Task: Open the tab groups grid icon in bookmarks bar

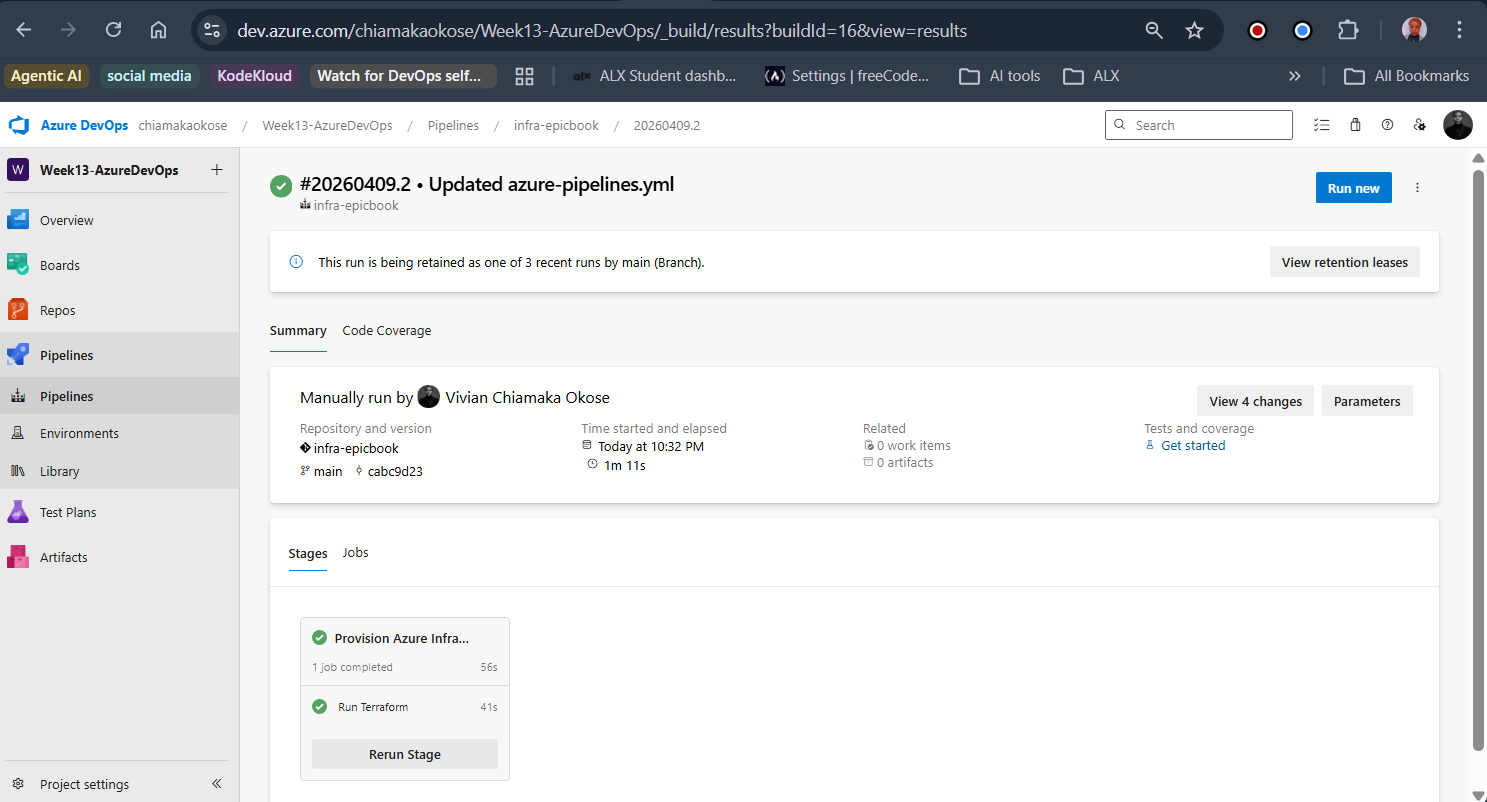Action: pyautogui.click(x=524, y=76)
